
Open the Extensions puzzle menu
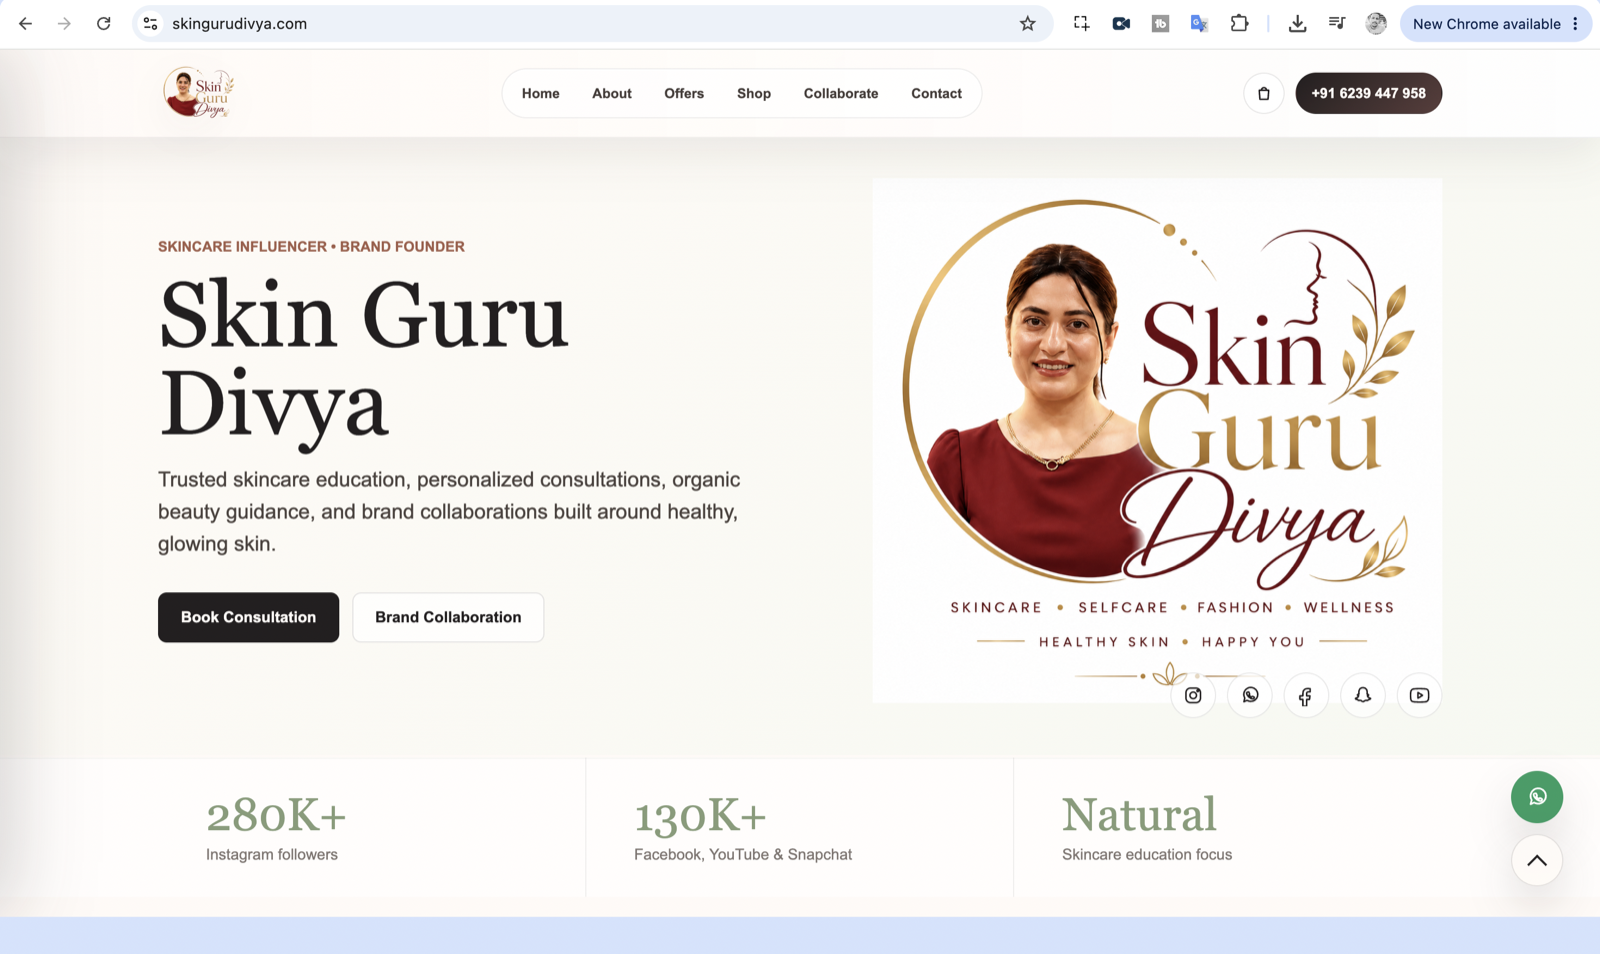[1239, 23]
